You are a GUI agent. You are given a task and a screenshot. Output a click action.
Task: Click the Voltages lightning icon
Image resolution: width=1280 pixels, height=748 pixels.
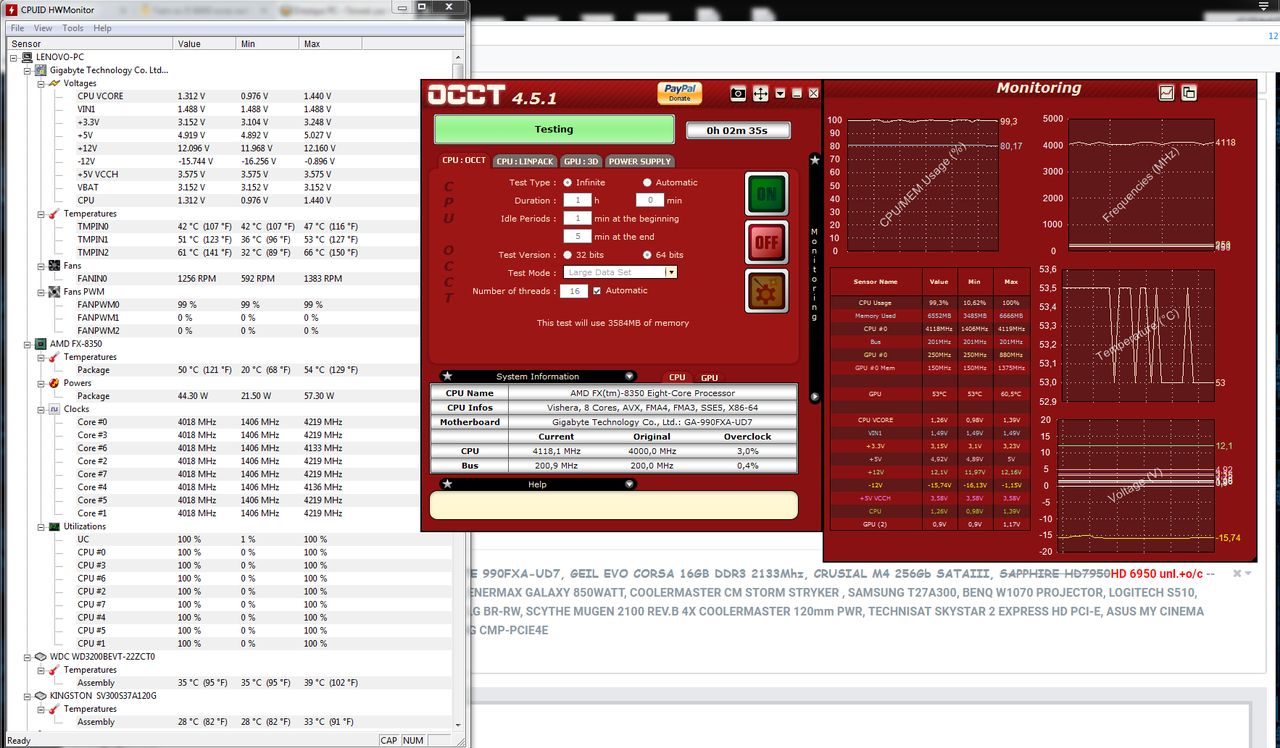point(55,84)
